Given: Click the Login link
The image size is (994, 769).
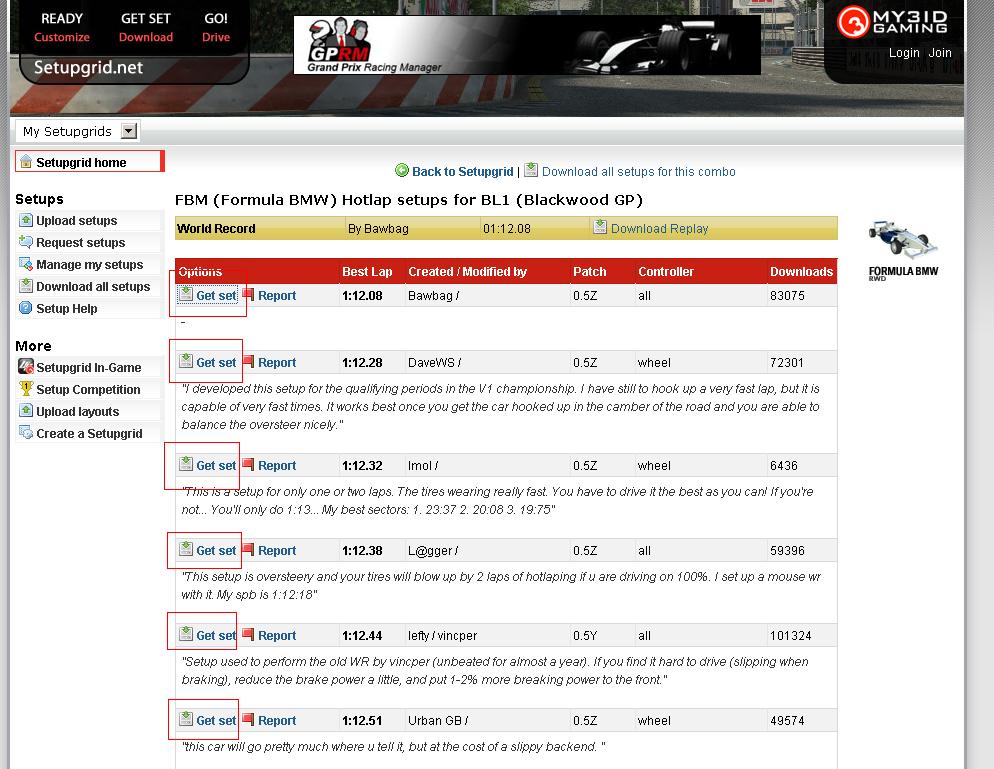Looking at the screenshot, I should tap(904, 53).
